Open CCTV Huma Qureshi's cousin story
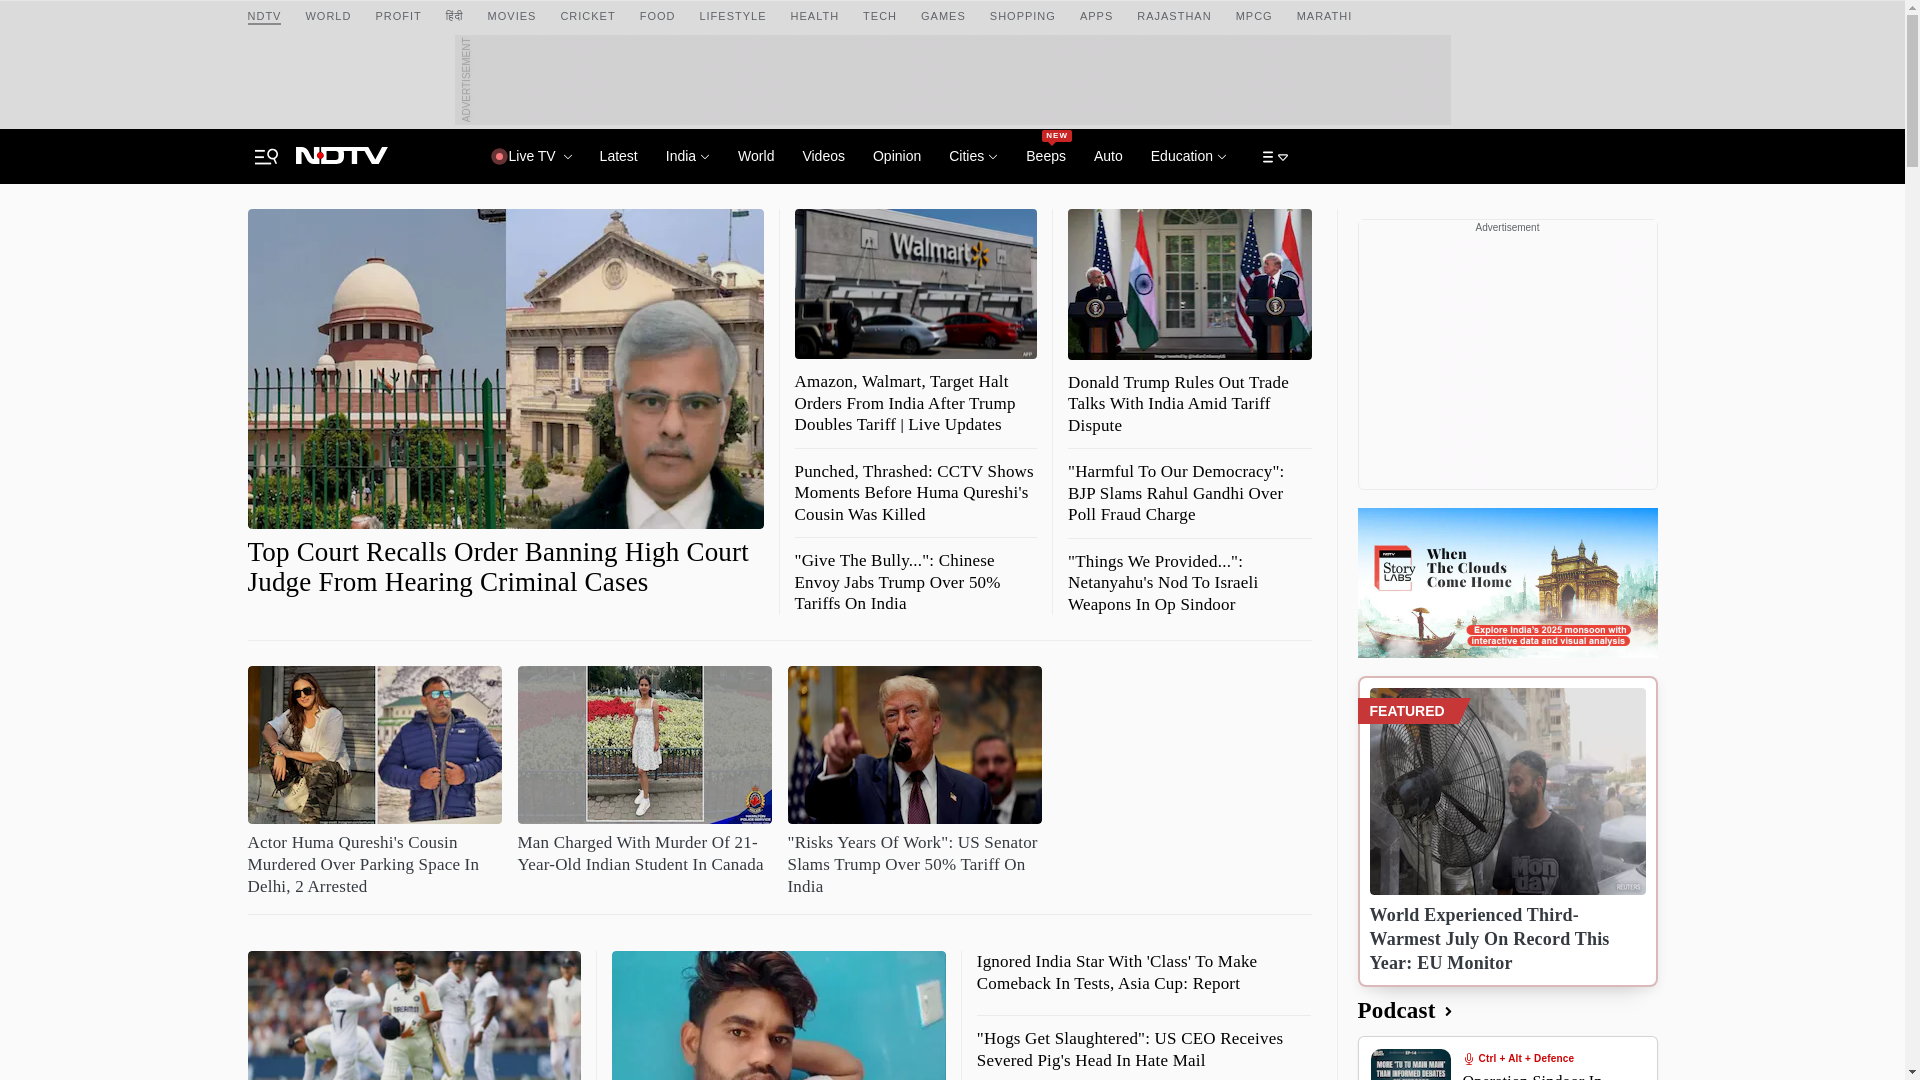 click(x=914, y=493)
